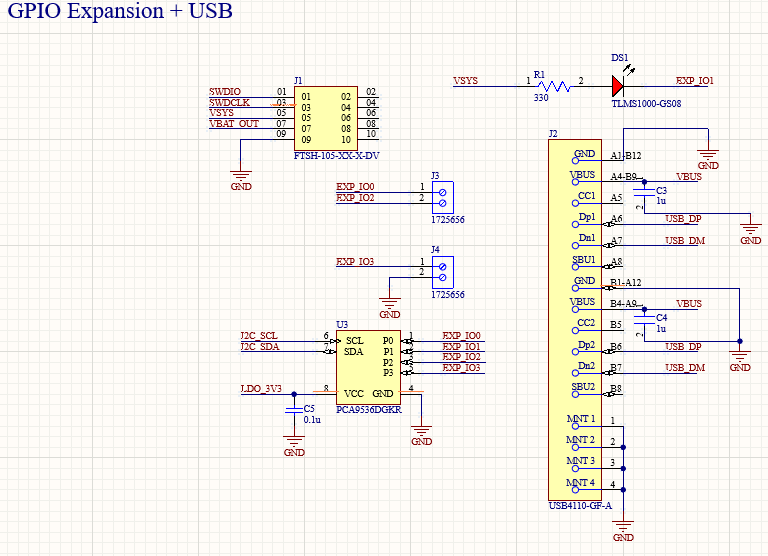Select the SWDCLK net label

click(229, 102)
